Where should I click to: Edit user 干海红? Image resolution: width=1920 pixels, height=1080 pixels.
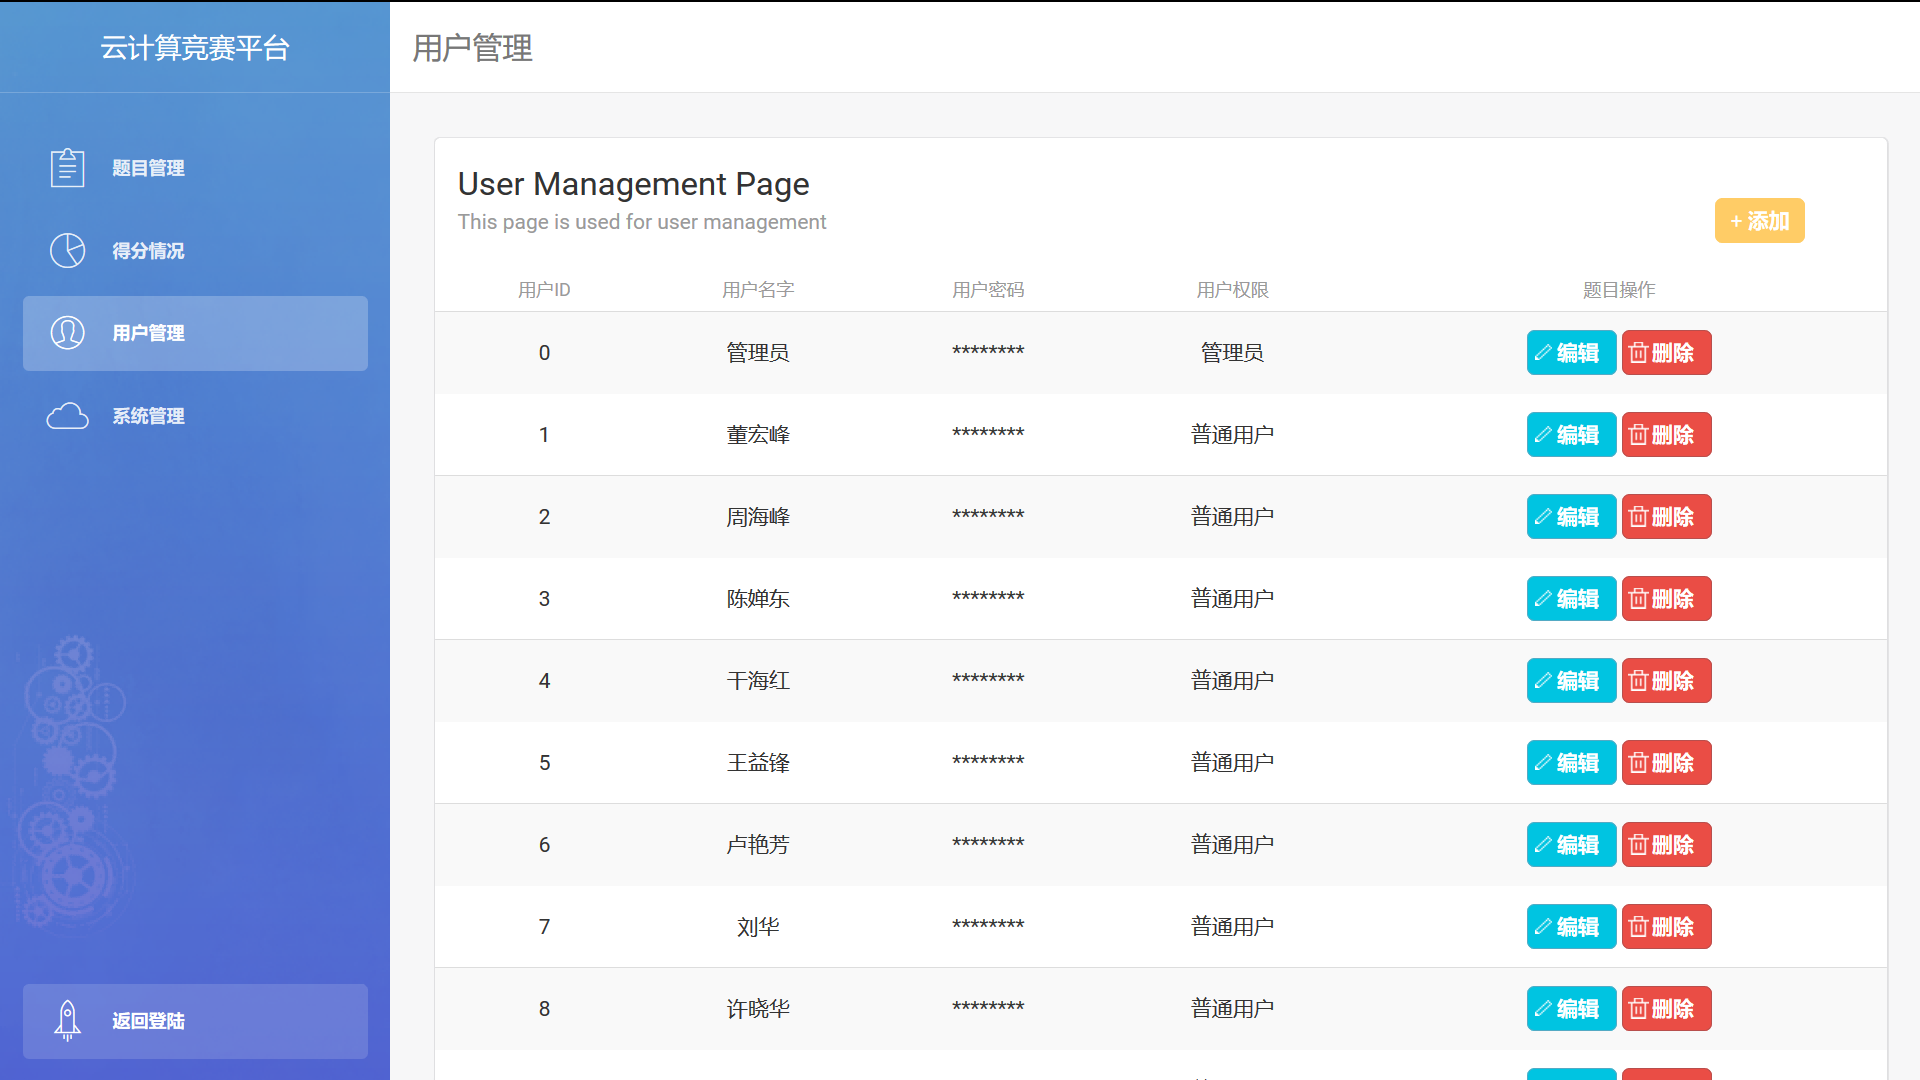tap(1571, 681)
